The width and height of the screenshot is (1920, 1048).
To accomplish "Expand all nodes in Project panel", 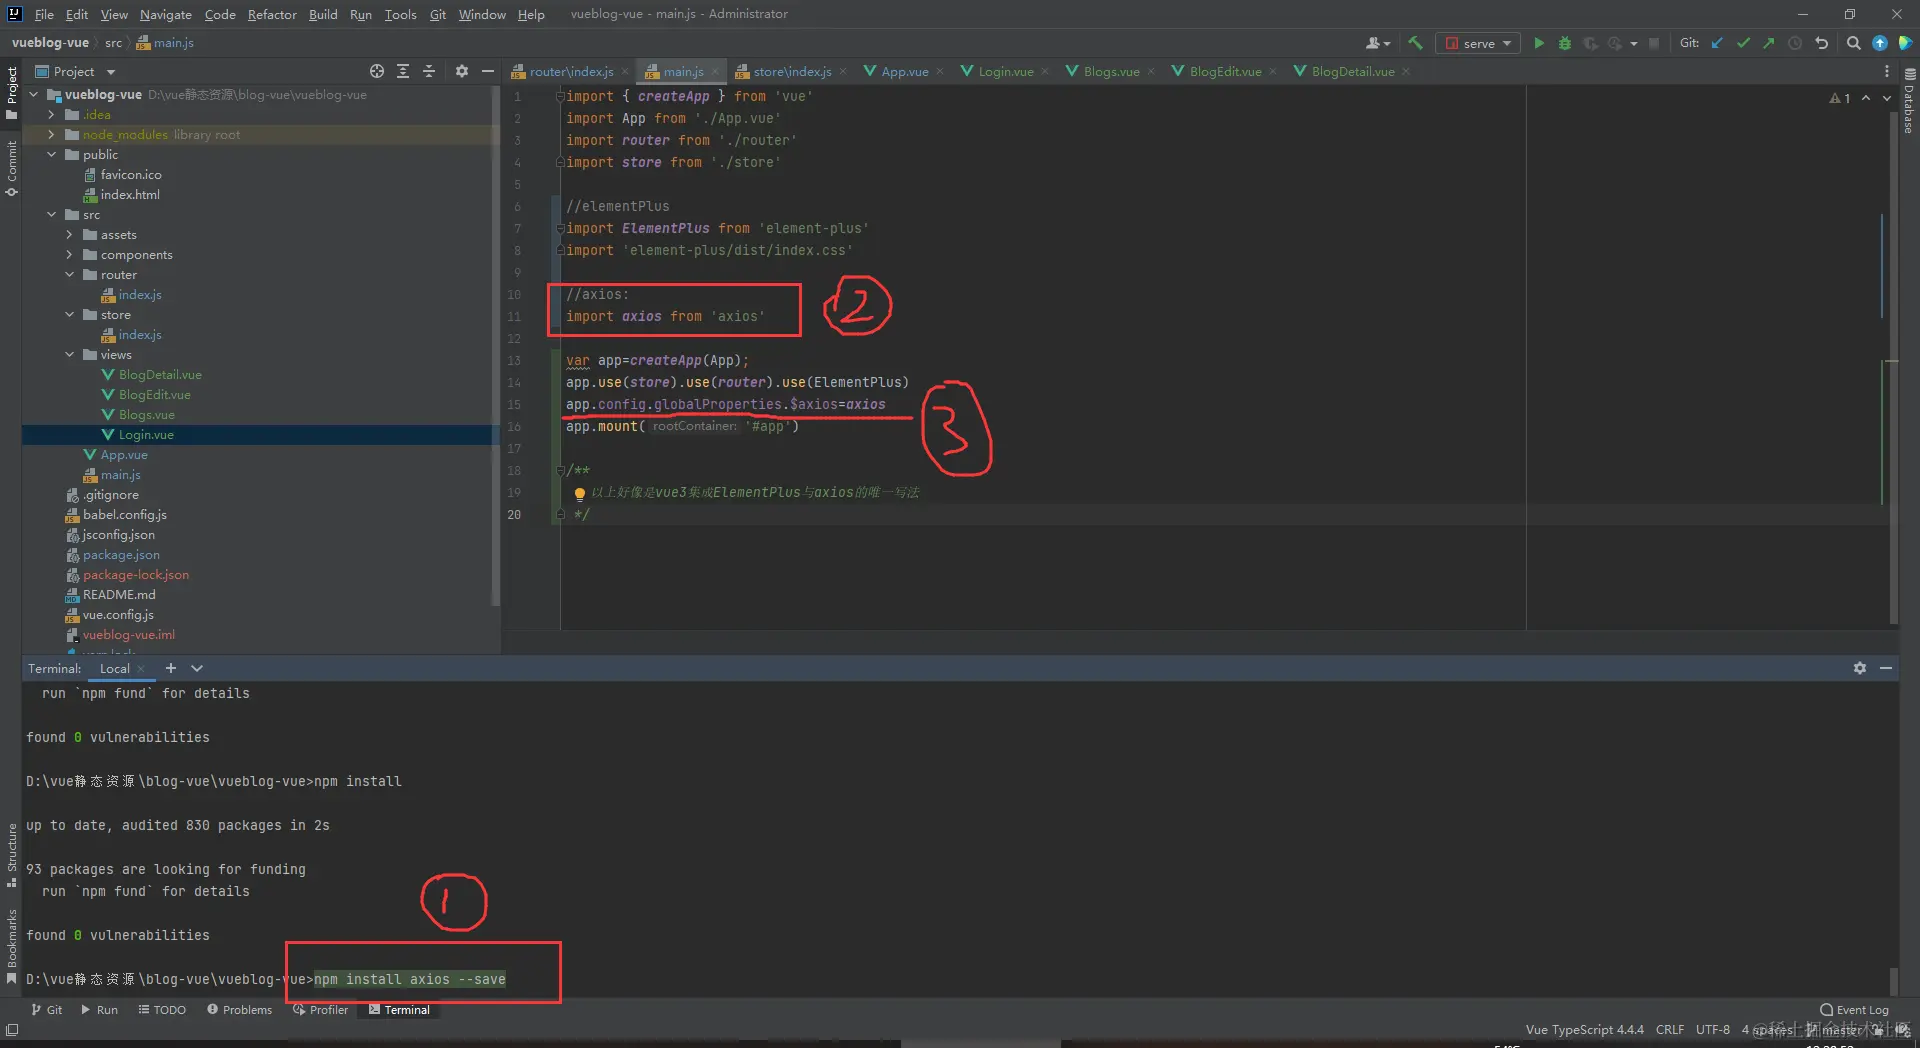I will [403, 71].
